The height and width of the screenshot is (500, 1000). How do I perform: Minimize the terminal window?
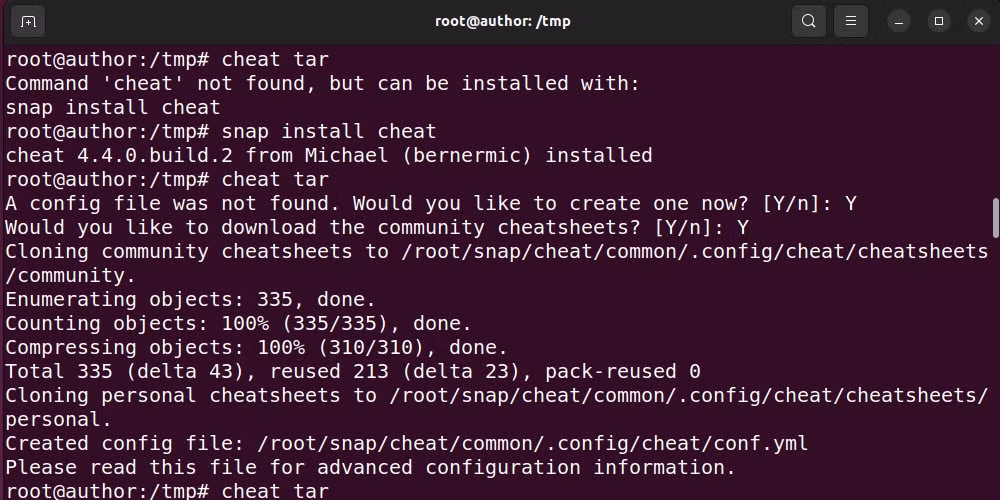[x=899, y=22]
